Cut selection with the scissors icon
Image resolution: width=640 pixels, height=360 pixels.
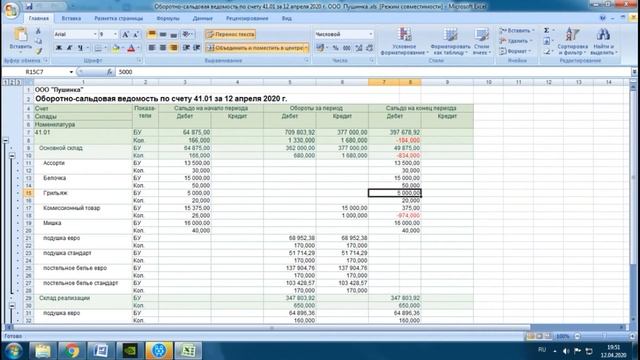(x=38, y=31)
